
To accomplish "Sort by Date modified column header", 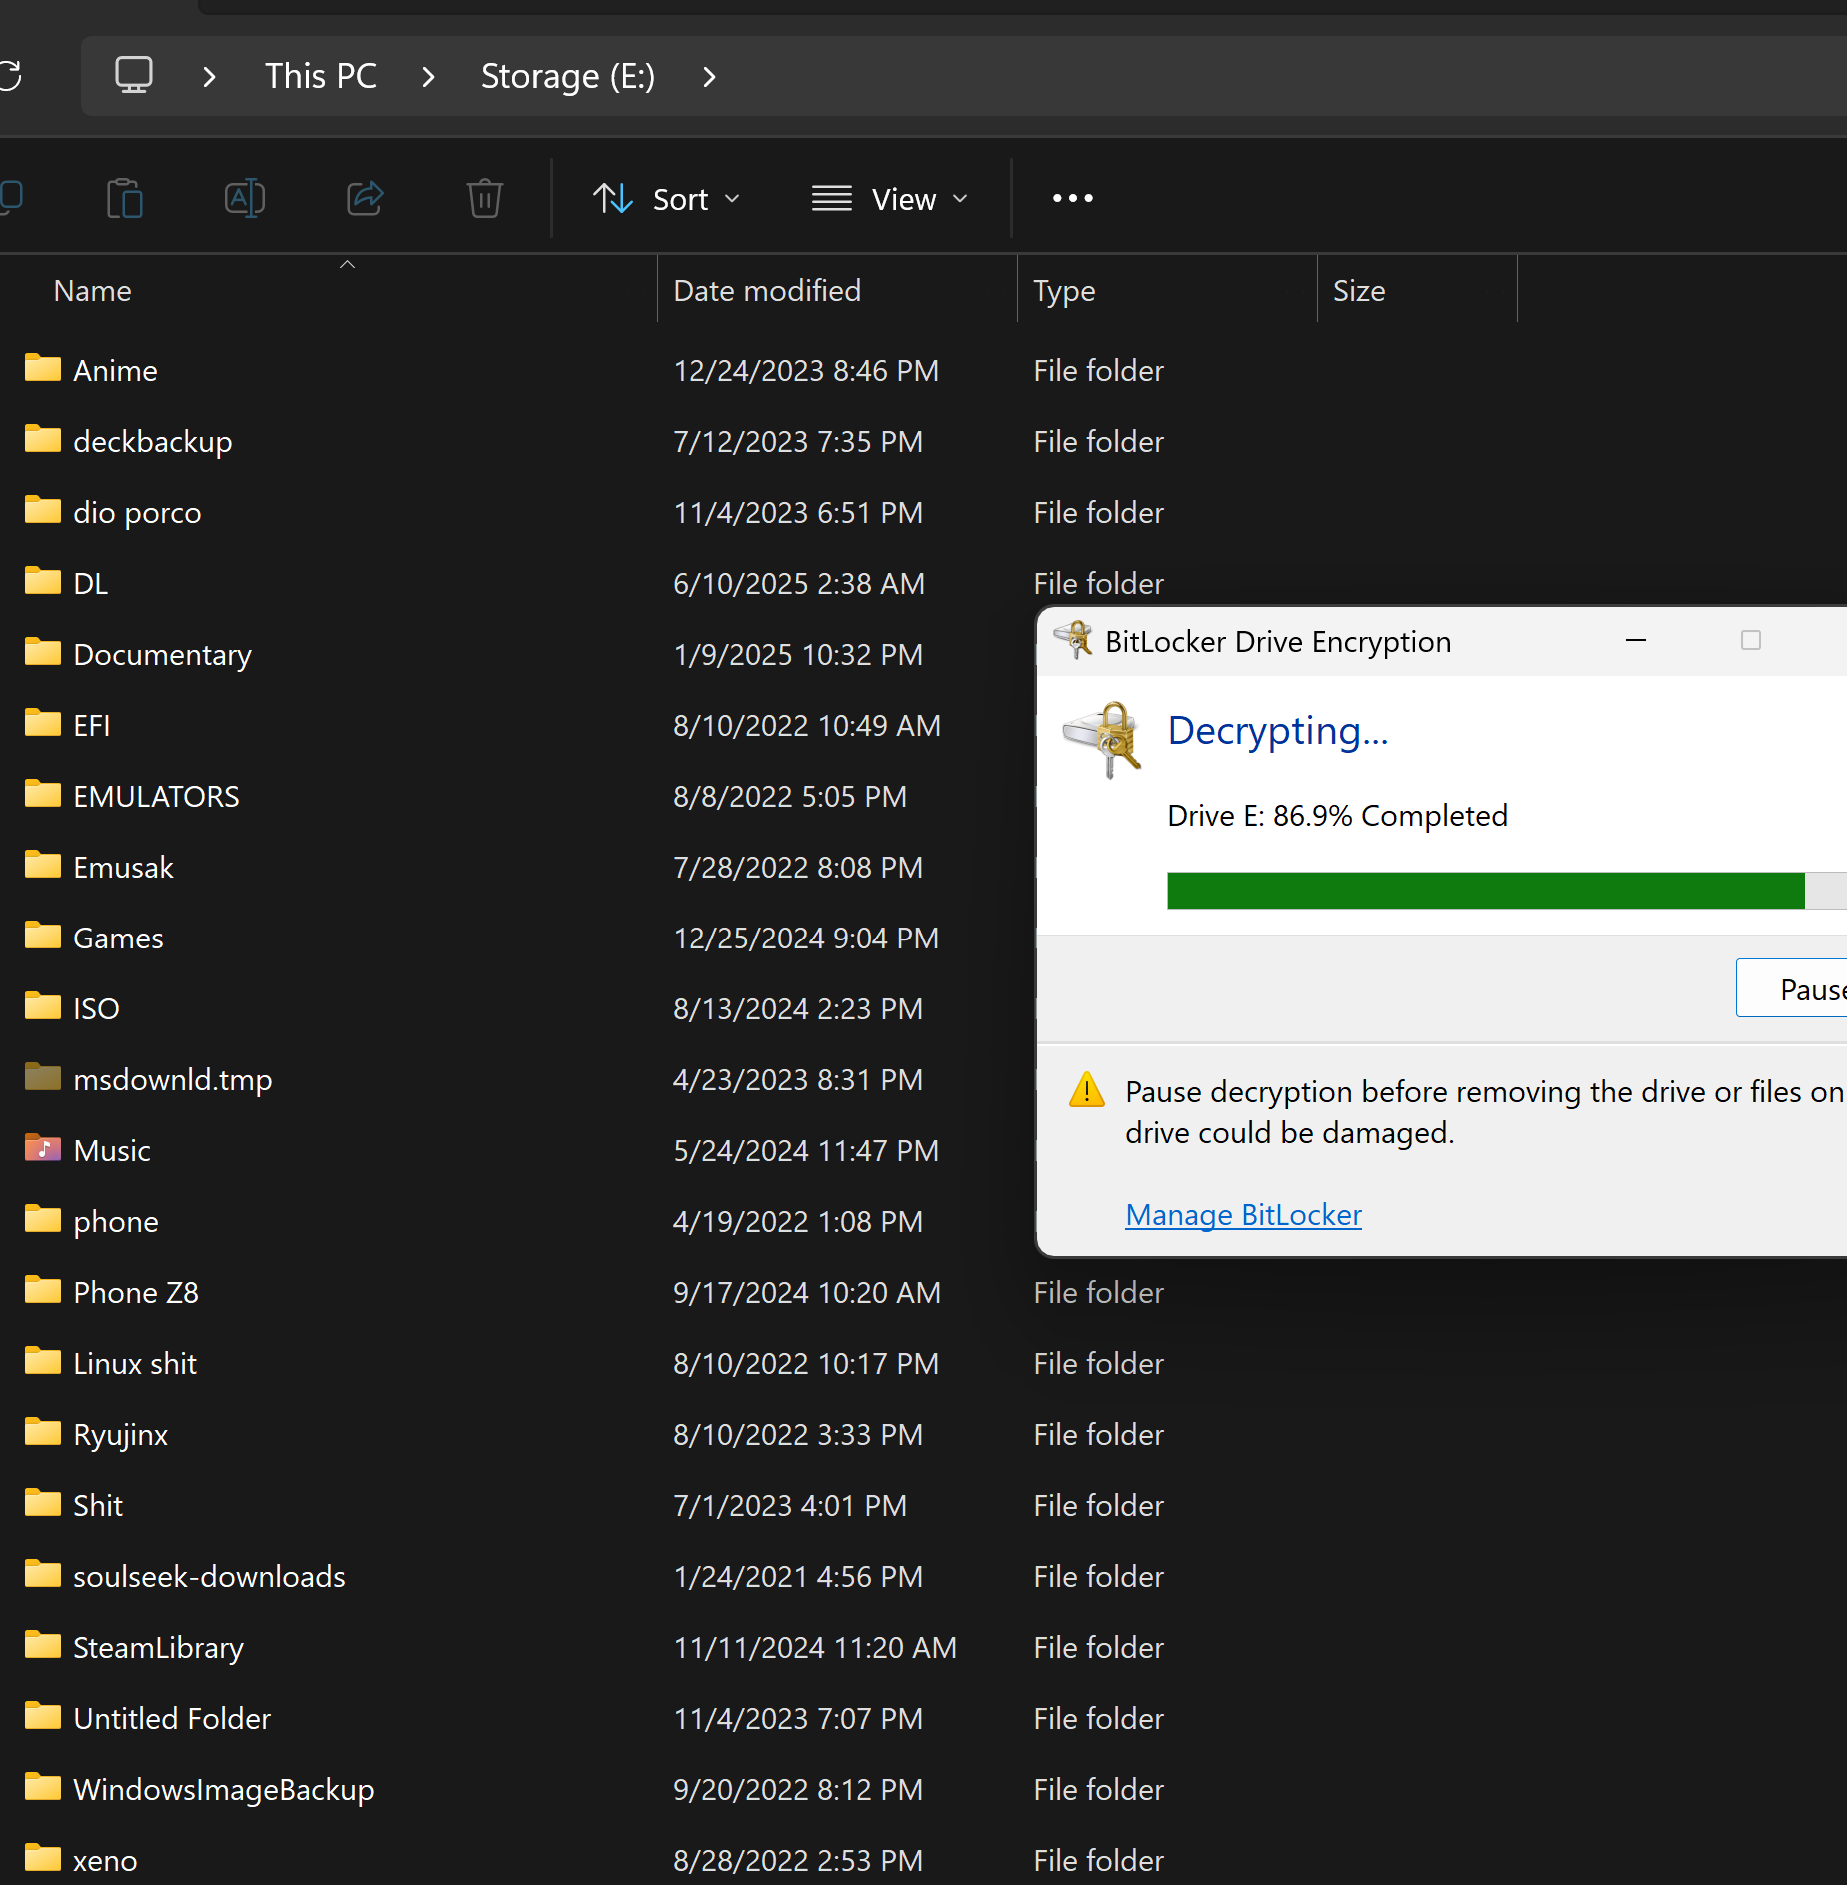I will tap(767, 291).
